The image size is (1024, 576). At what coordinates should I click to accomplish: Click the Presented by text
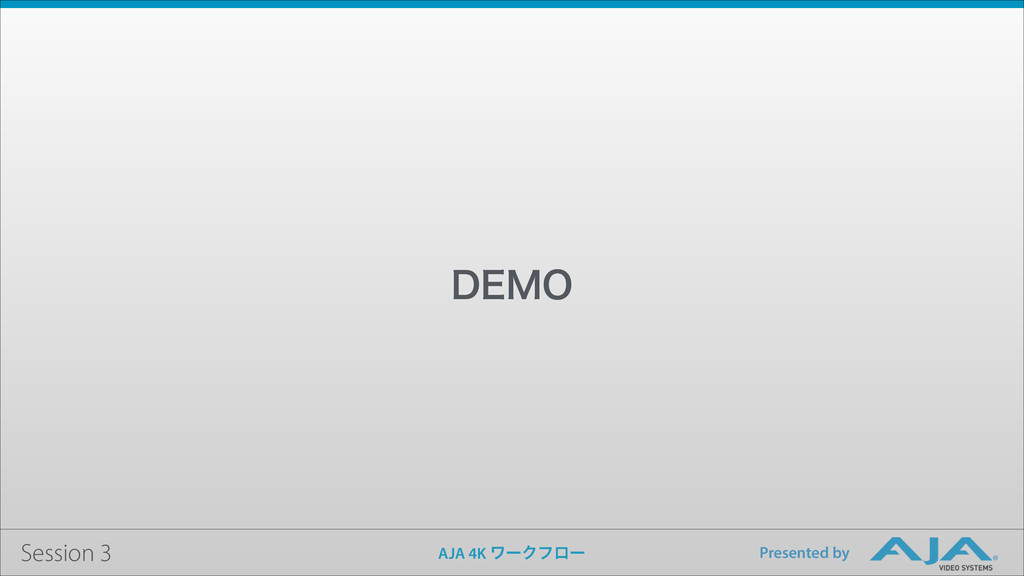pyautogui.click(x=804, y=552)
